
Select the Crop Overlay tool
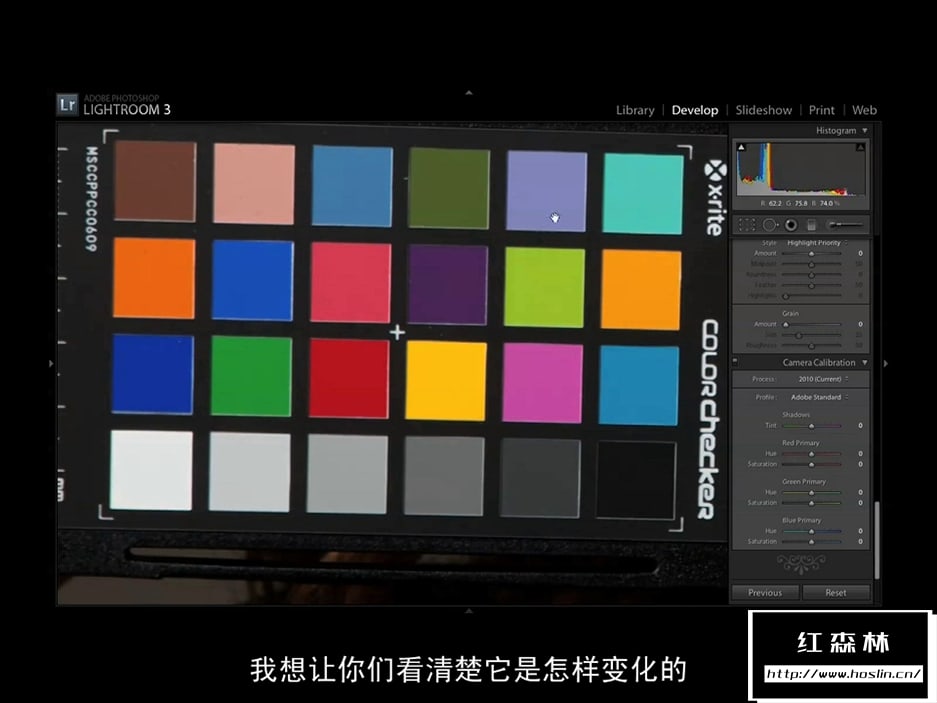click(x=746, y=225)
